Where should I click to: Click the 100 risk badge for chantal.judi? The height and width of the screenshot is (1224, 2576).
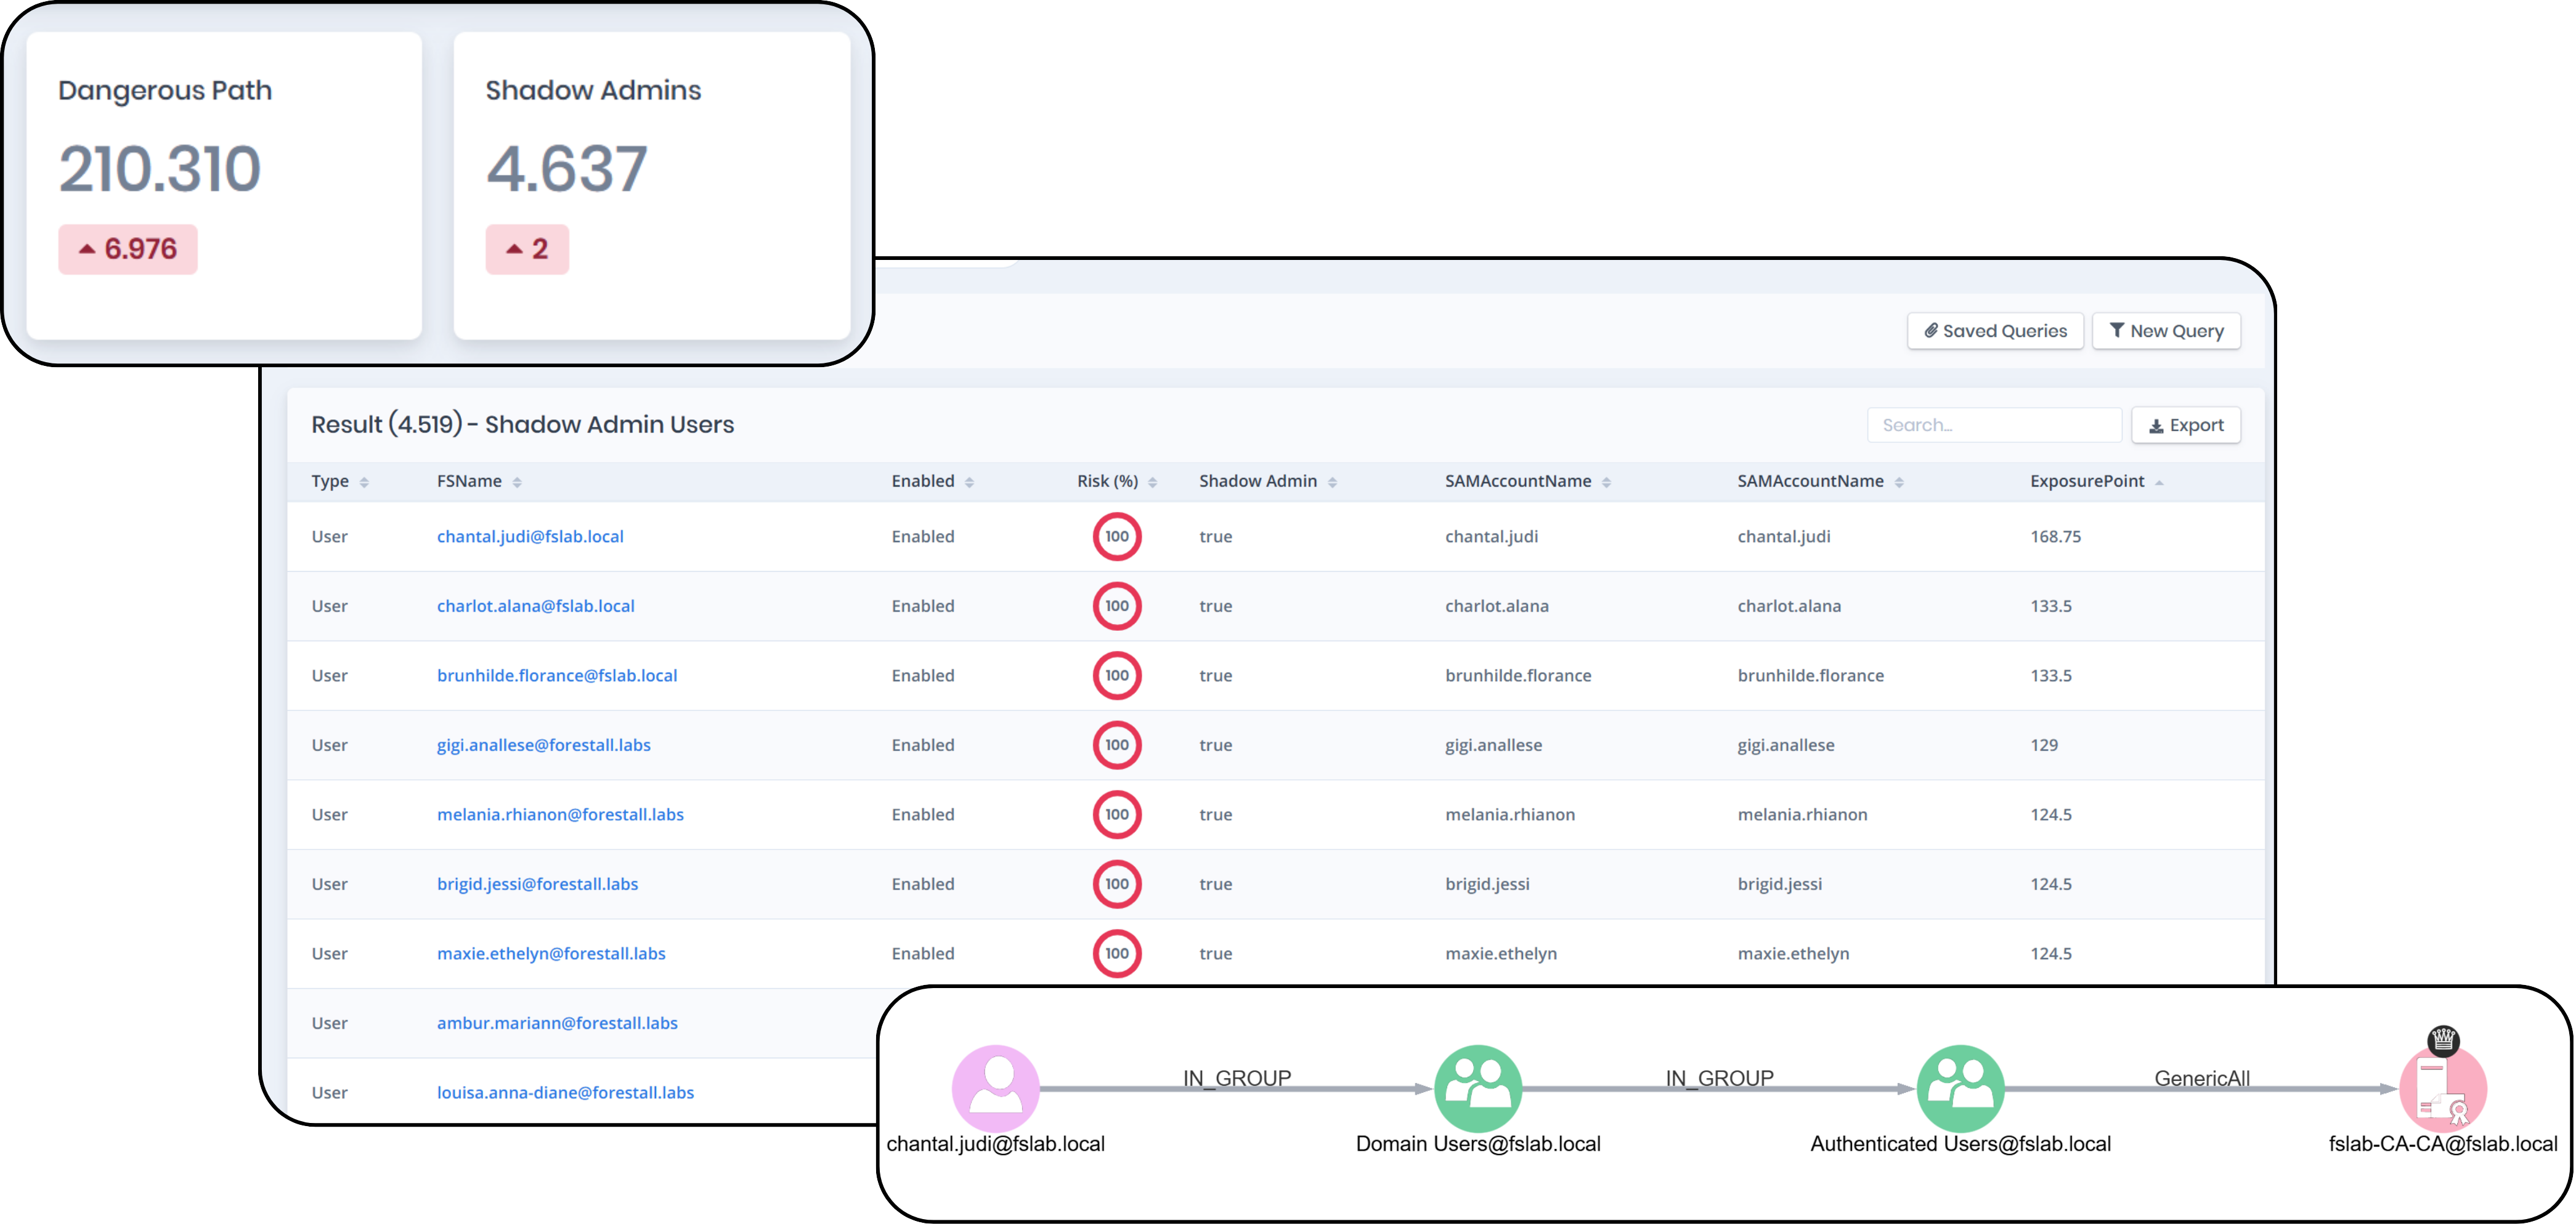point(1117,536)
